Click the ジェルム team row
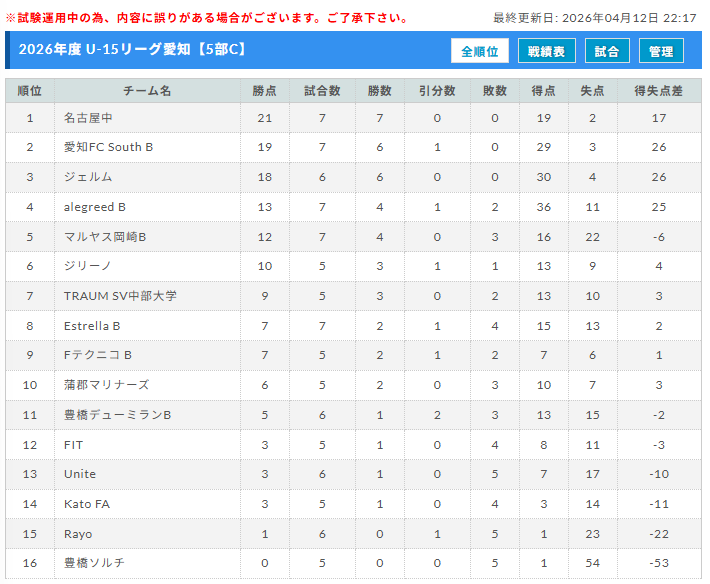The image size is (710, 584). (88, 177)
